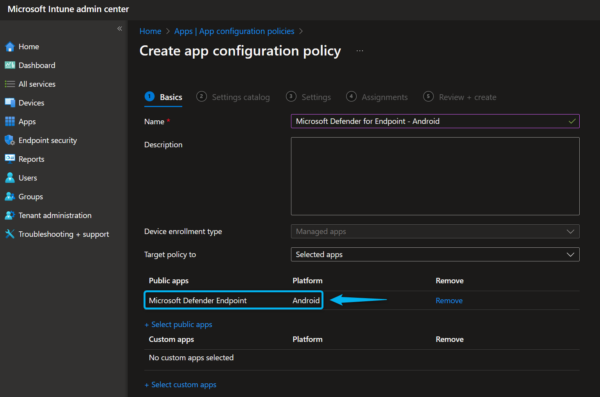600x397 pixels.
Task: Click step 1 circle of Basics
Action: coord(150,96)
